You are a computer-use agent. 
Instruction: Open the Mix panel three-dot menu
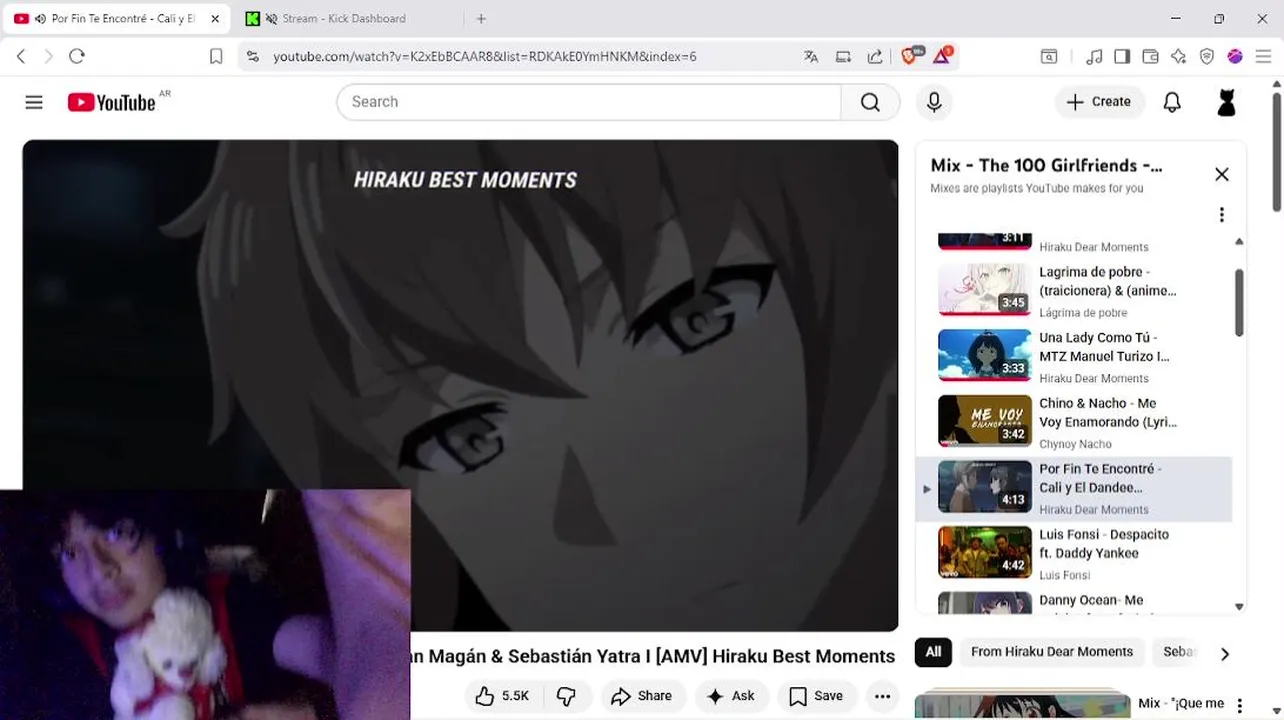1221,214
